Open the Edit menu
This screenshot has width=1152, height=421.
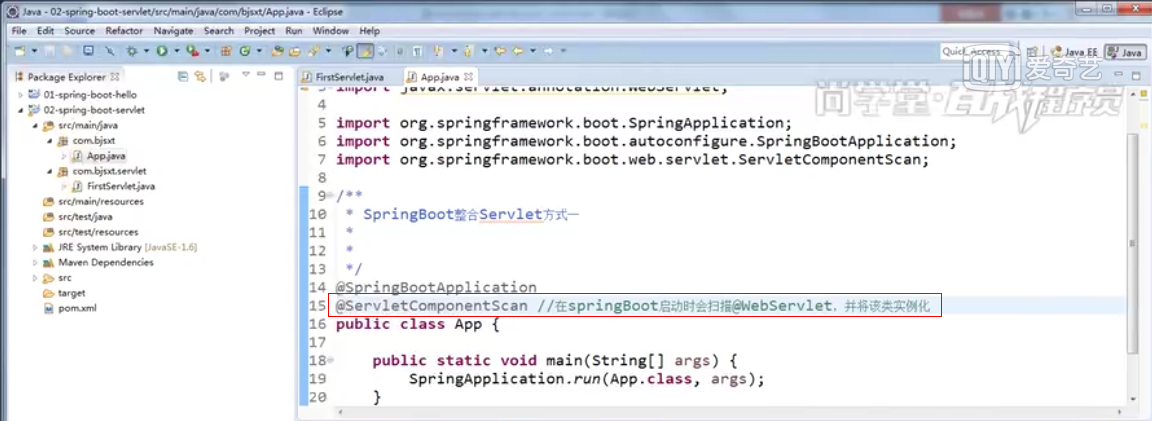(46, 31)
